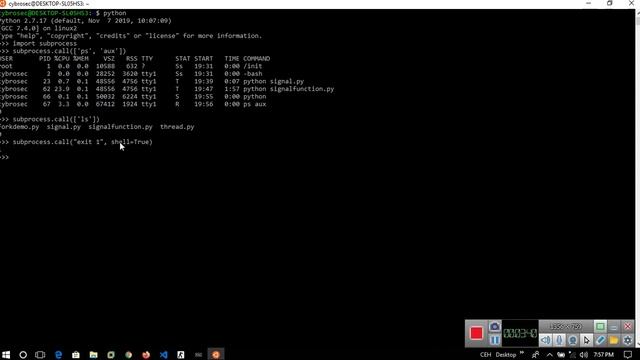The height and width of the screenshot is (360, 640).
Task: Open the CEH toolbar in the taskbar
Action: [485, 355]
